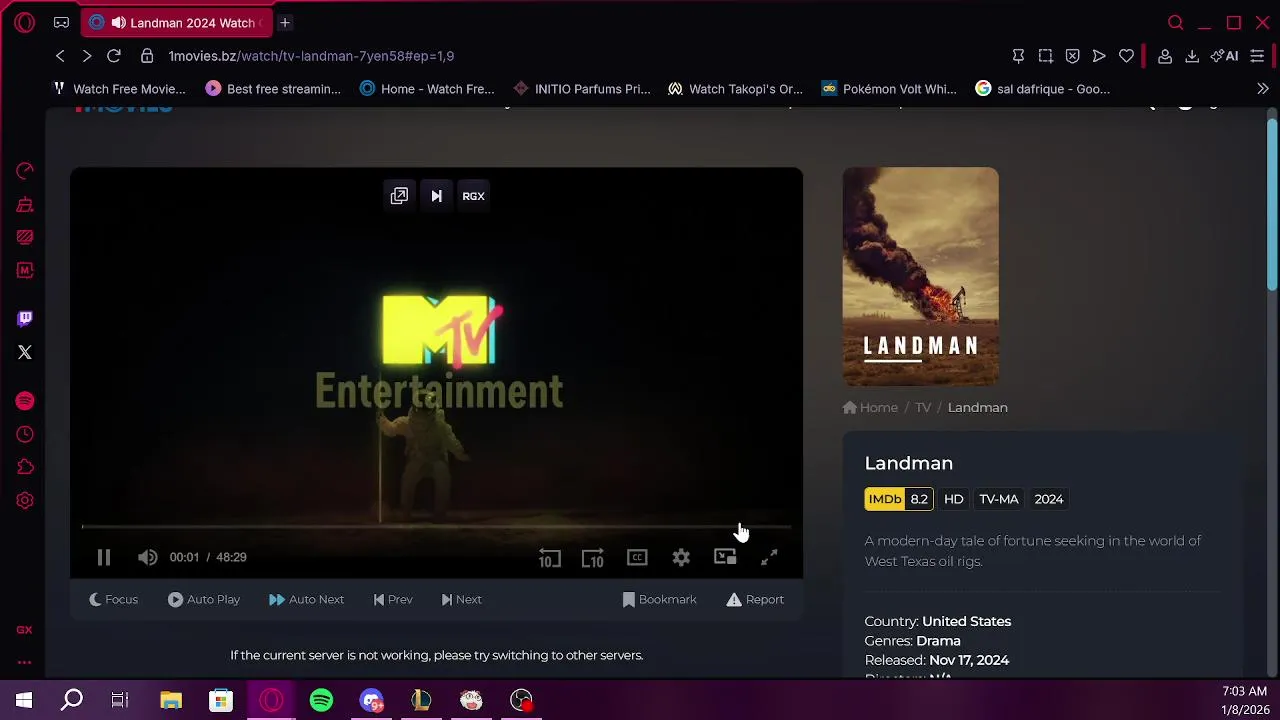Show more bookmarks via chevron overflow

point(1262,89)
